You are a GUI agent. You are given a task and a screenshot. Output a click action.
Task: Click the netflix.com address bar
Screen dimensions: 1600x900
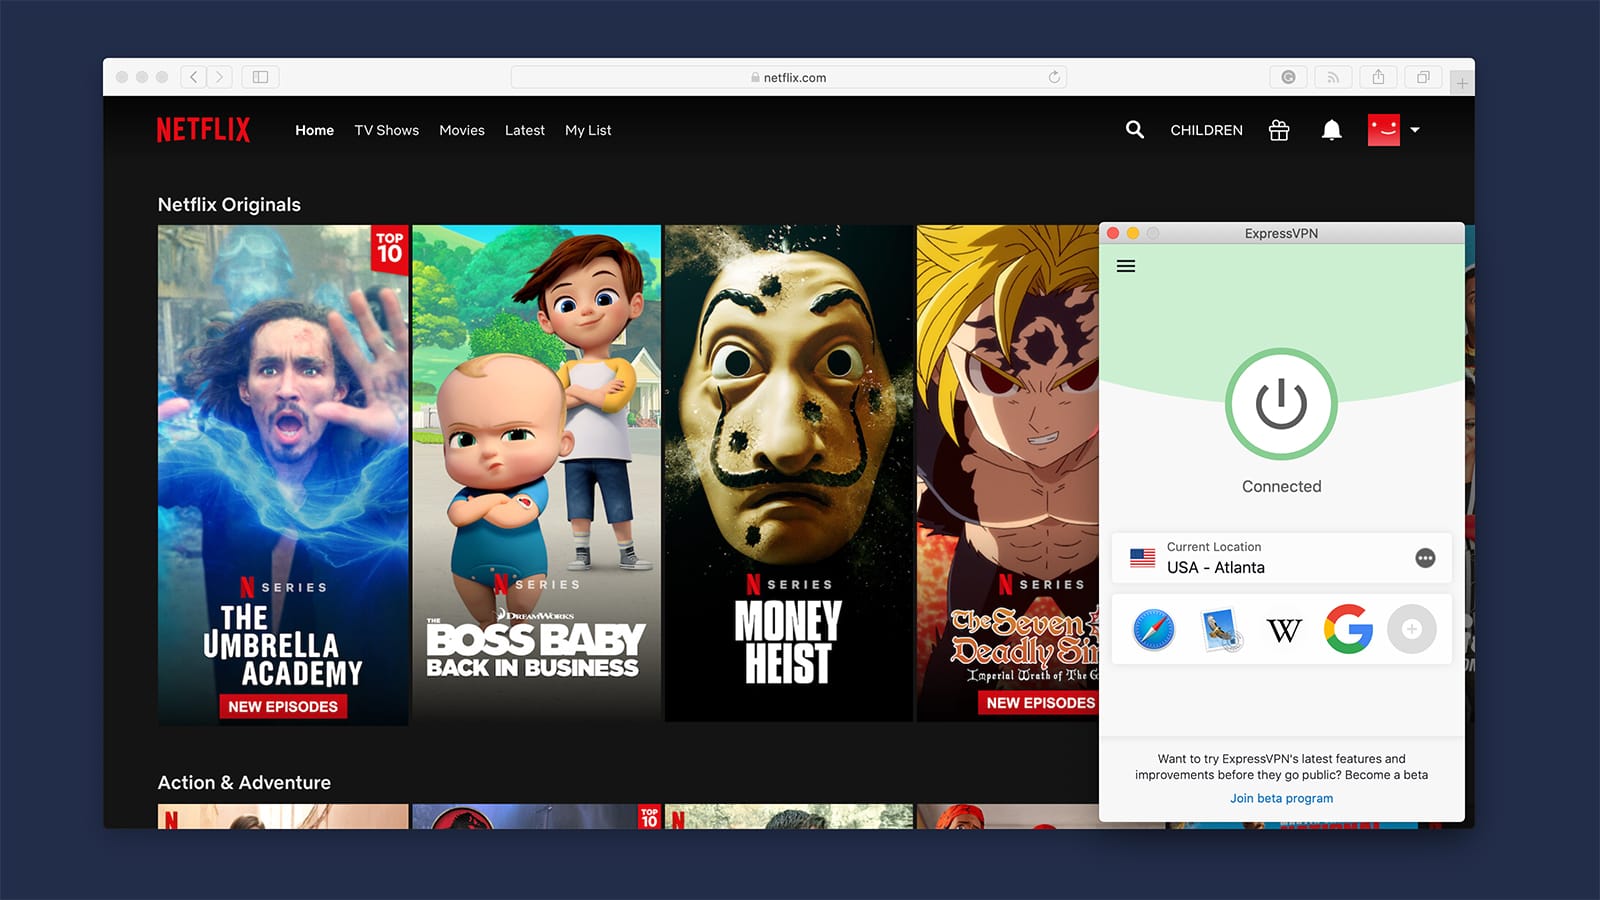(x=788, y=77)
